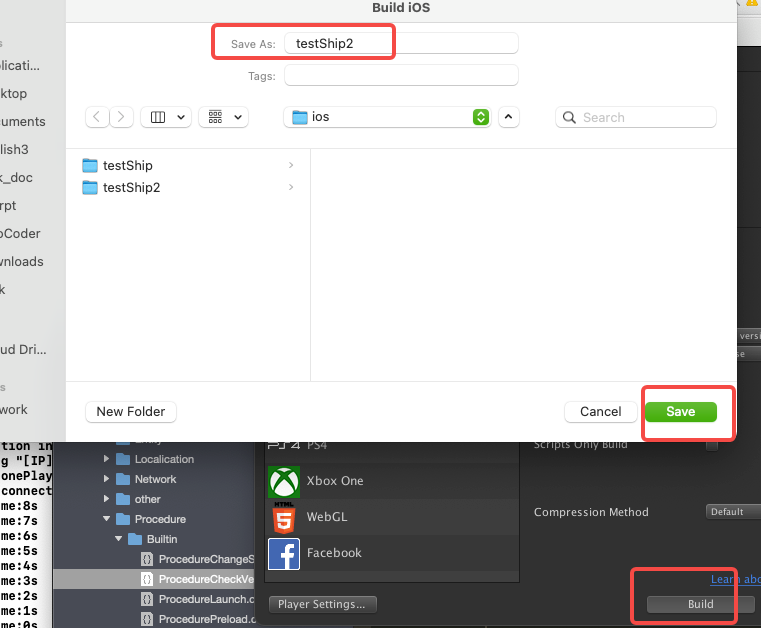Select the Network sidebar entry
Image resolution: width=761 pixels, height=628 pixels.
tap(14, 410)
